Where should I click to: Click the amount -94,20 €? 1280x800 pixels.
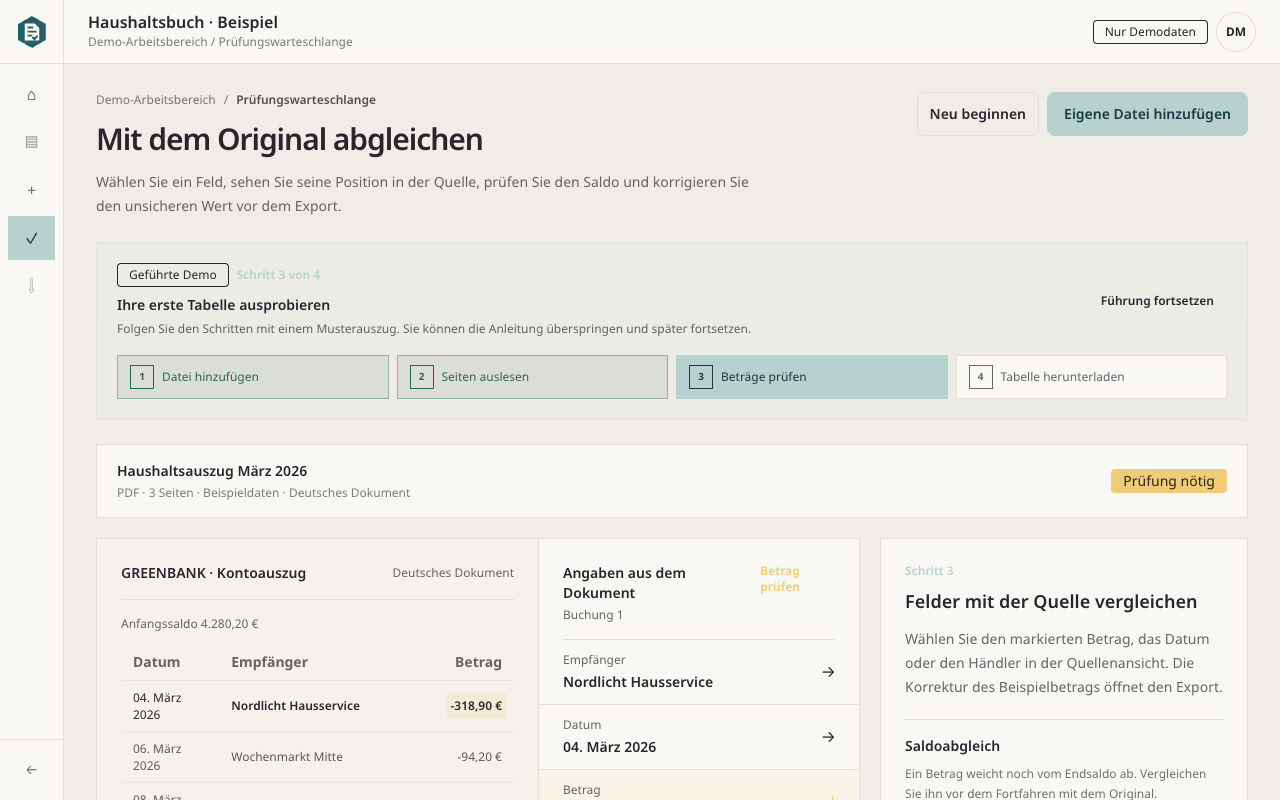[x=480, y=757]
